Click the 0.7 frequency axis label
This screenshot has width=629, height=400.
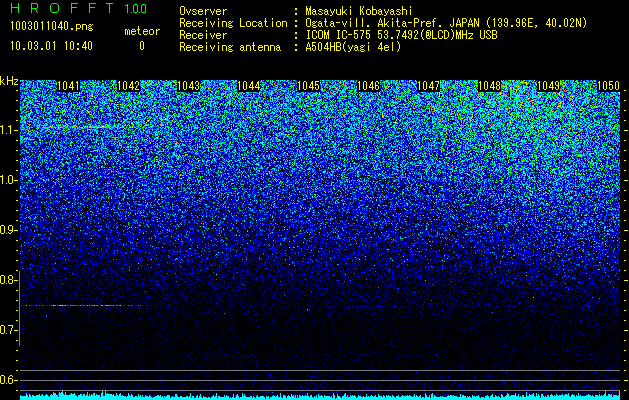point(8,330)
